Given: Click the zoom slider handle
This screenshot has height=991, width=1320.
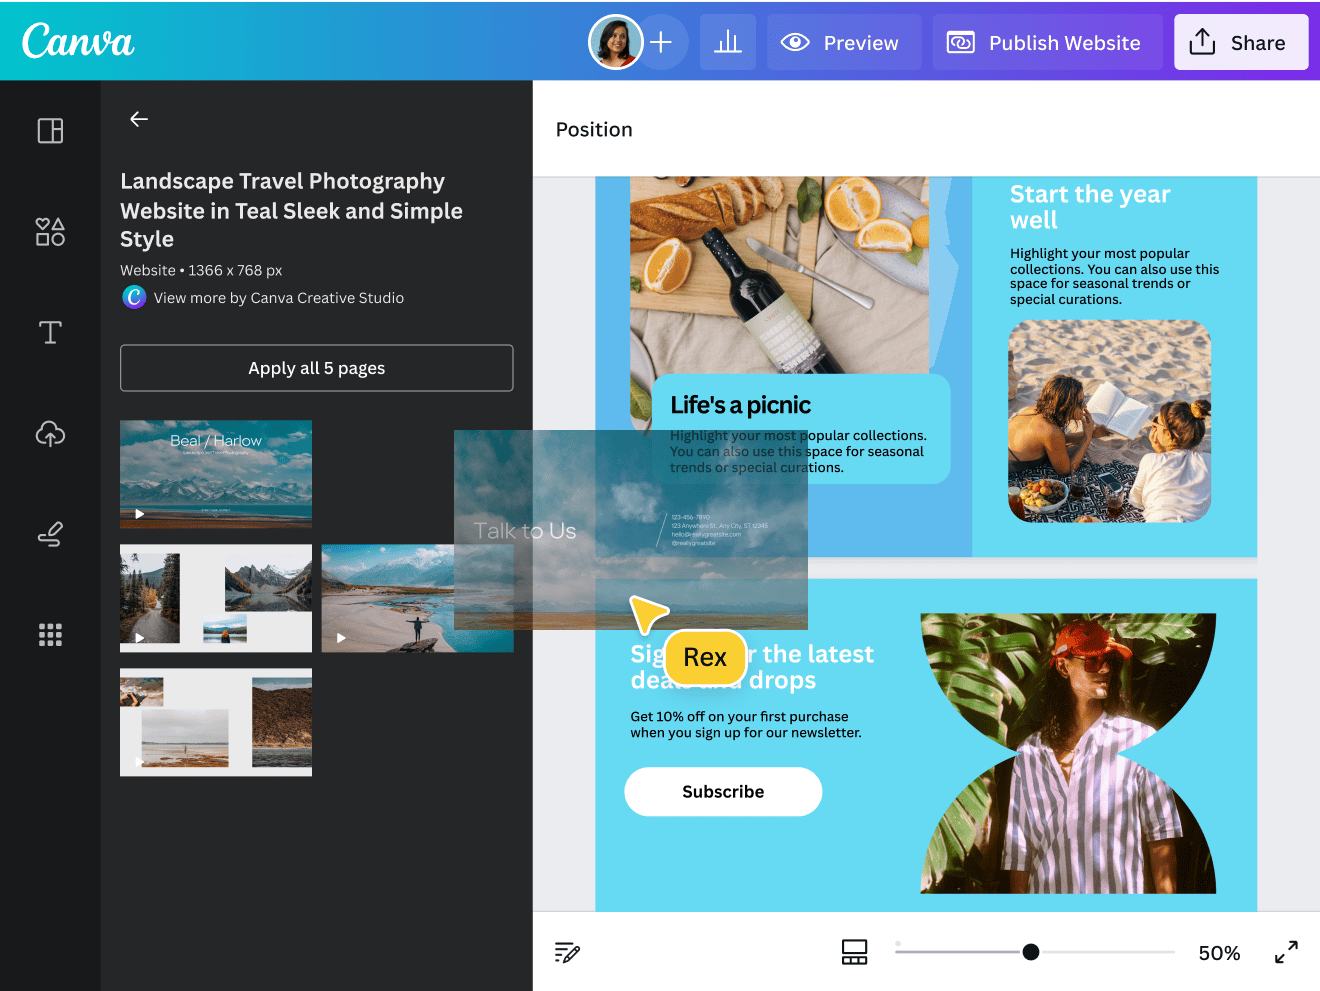Looking at the screenshot, I should pyautogui.click(x=1031, y=952).
